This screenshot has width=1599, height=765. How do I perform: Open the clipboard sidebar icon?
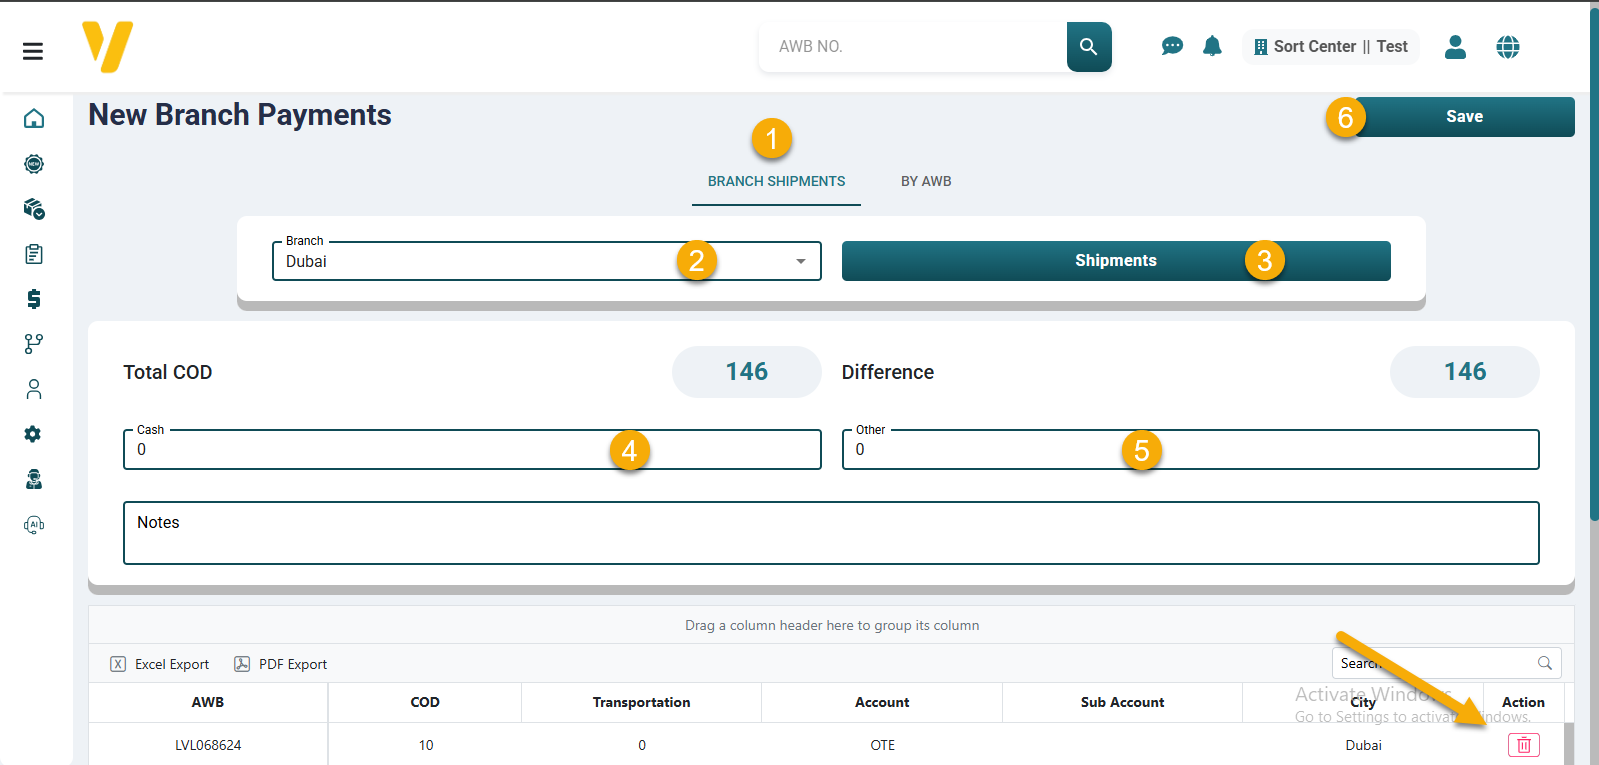pos(34,254)
